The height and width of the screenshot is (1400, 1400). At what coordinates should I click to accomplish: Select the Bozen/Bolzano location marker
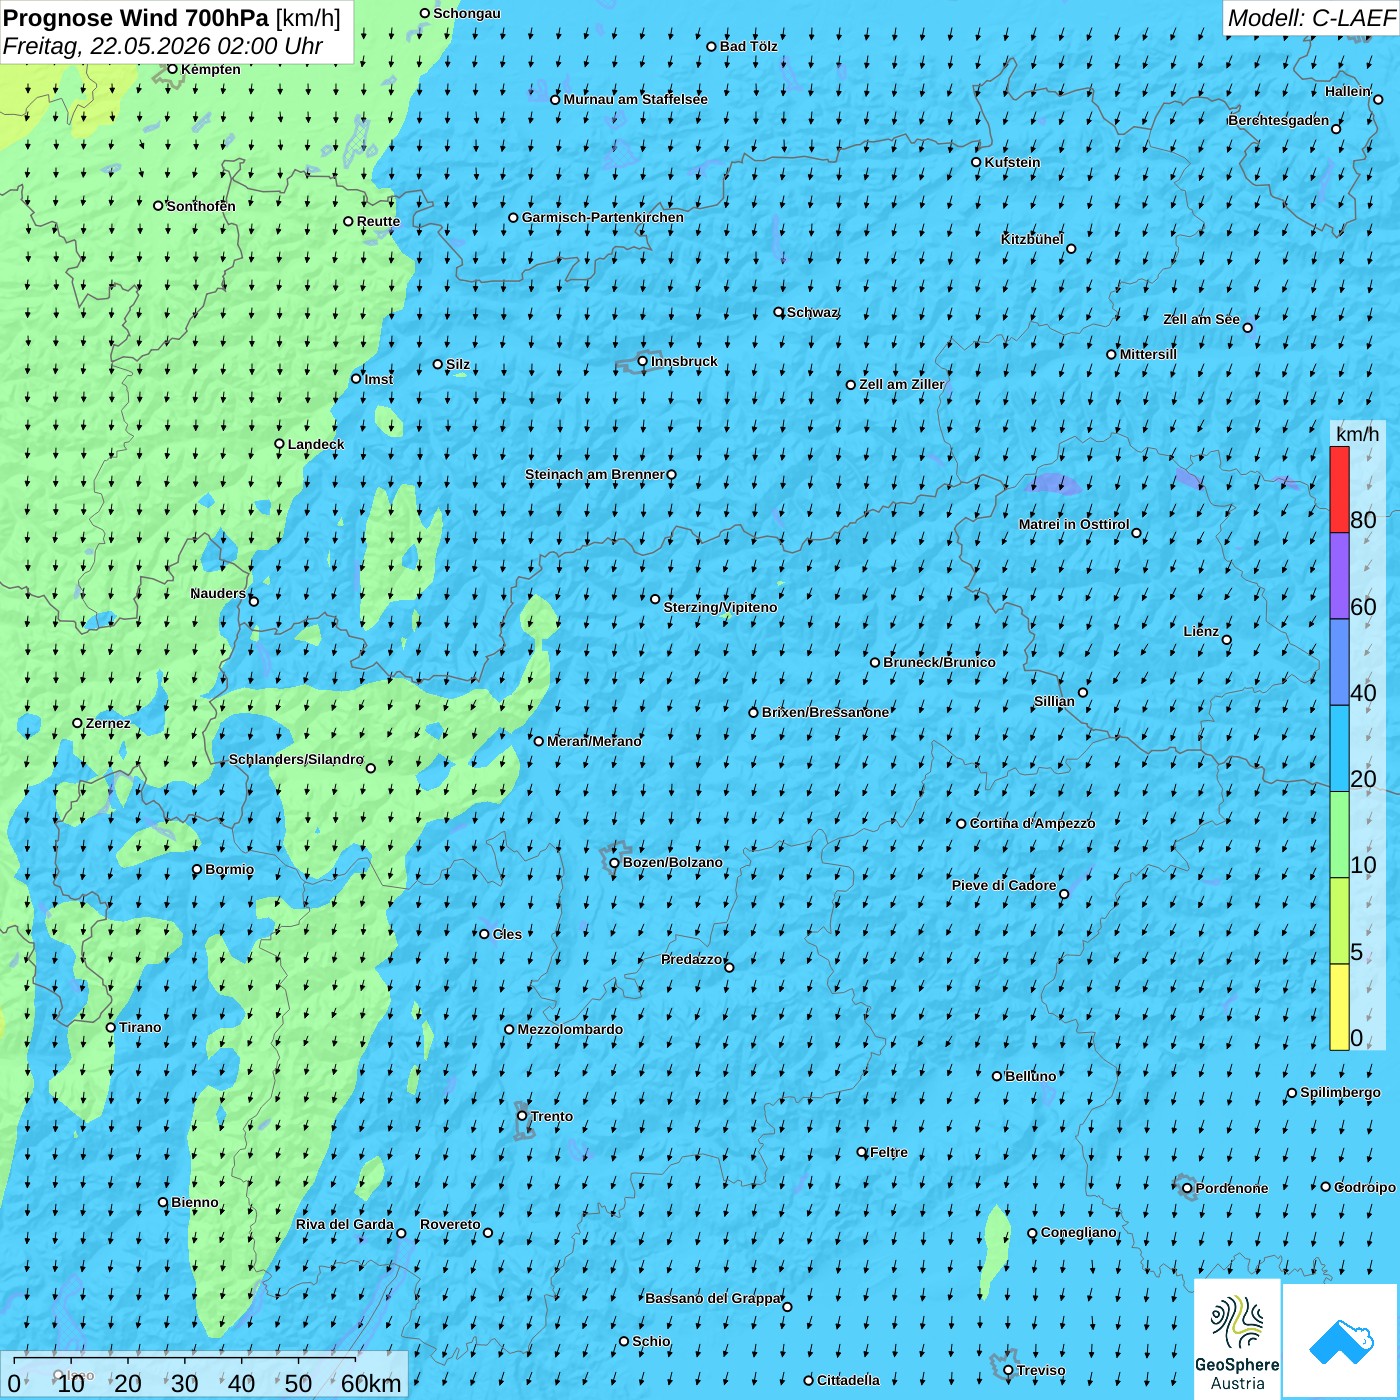[x=615, y=863]
